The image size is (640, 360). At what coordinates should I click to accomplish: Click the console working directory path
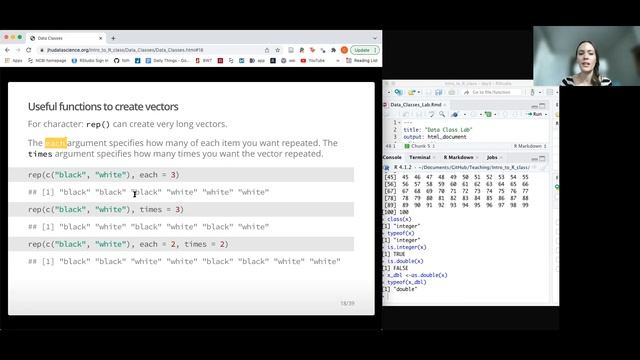[x=474, y=167]
